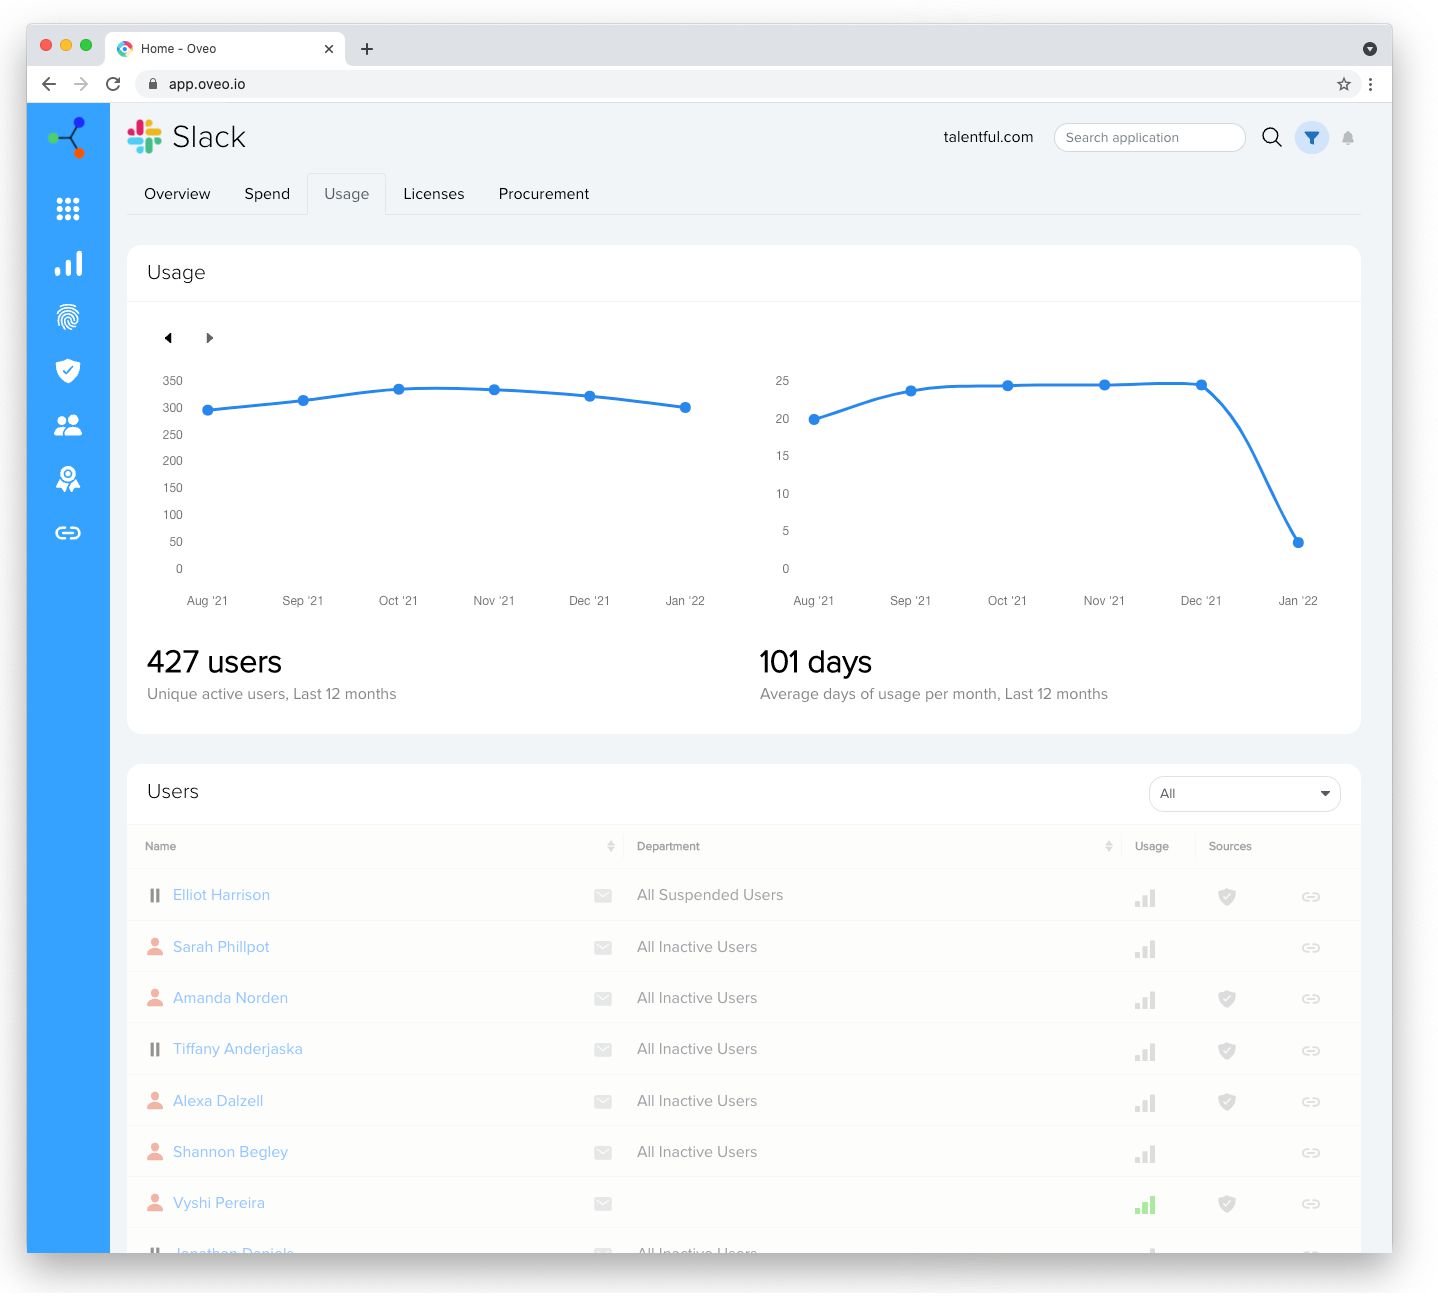Open the apps grid in the sidebar
The image size is (1438, 1296).
(67, 209)
